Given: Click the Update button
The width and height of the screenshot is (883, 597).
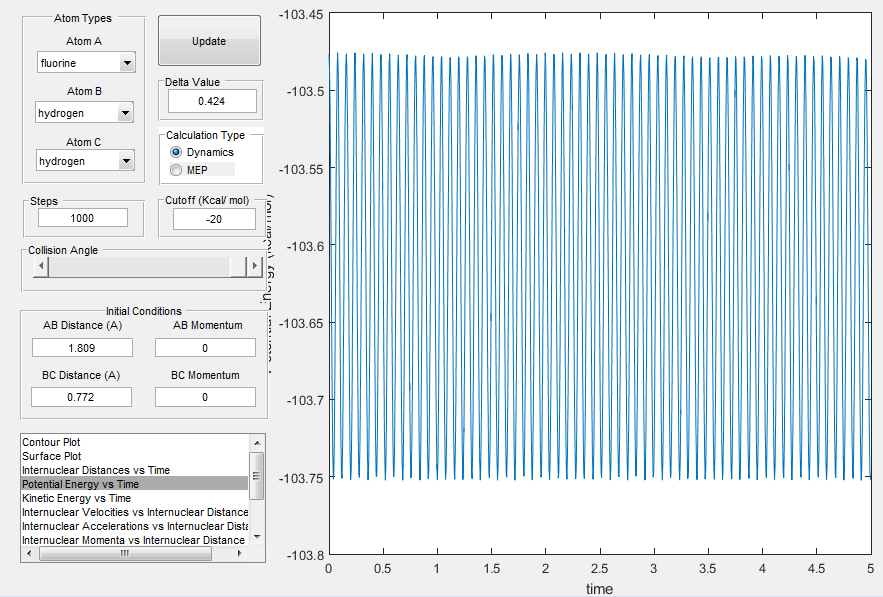Looking at the screenshot, I should [209, 41].
